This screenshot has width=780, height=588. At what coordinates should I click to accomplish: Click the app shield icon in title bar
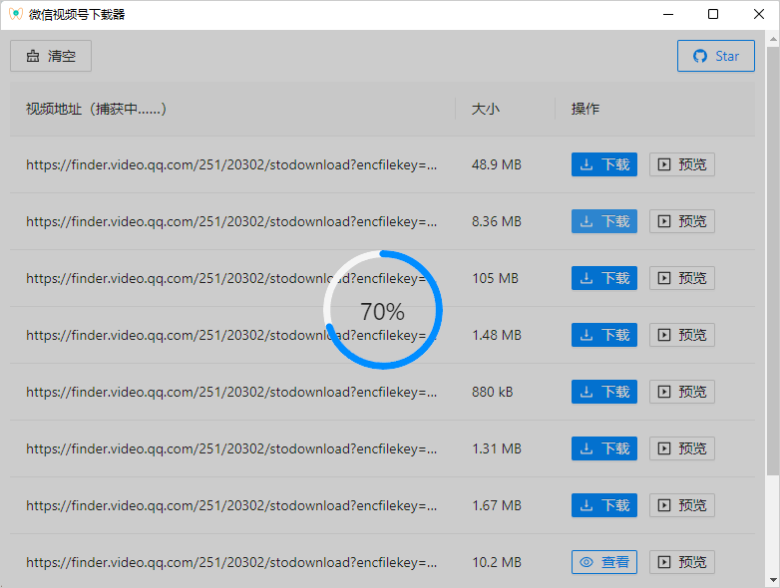[x=15, y=15]
